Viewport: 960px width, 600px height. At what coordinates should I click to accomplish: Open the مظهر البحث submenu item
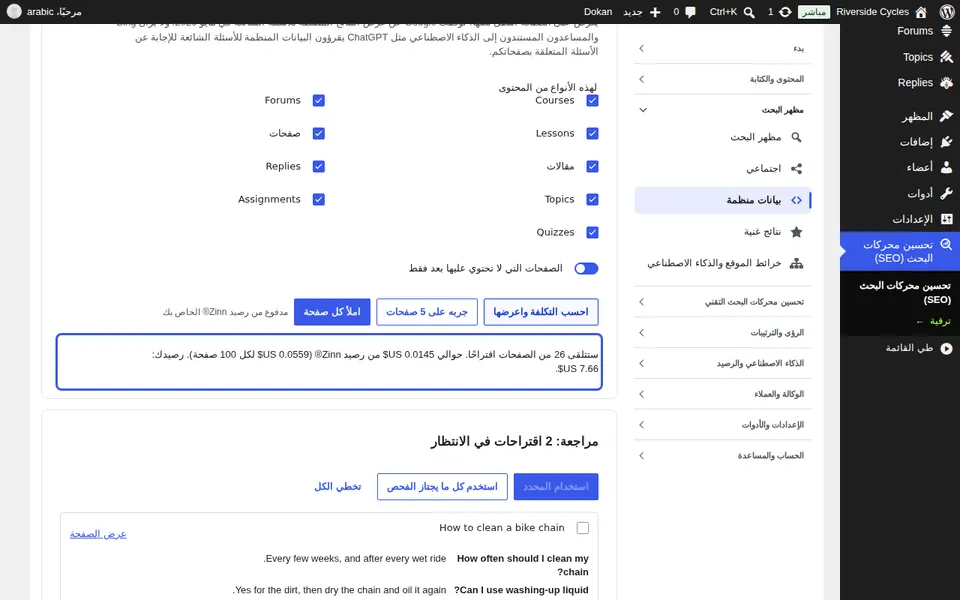pos(723,137)
